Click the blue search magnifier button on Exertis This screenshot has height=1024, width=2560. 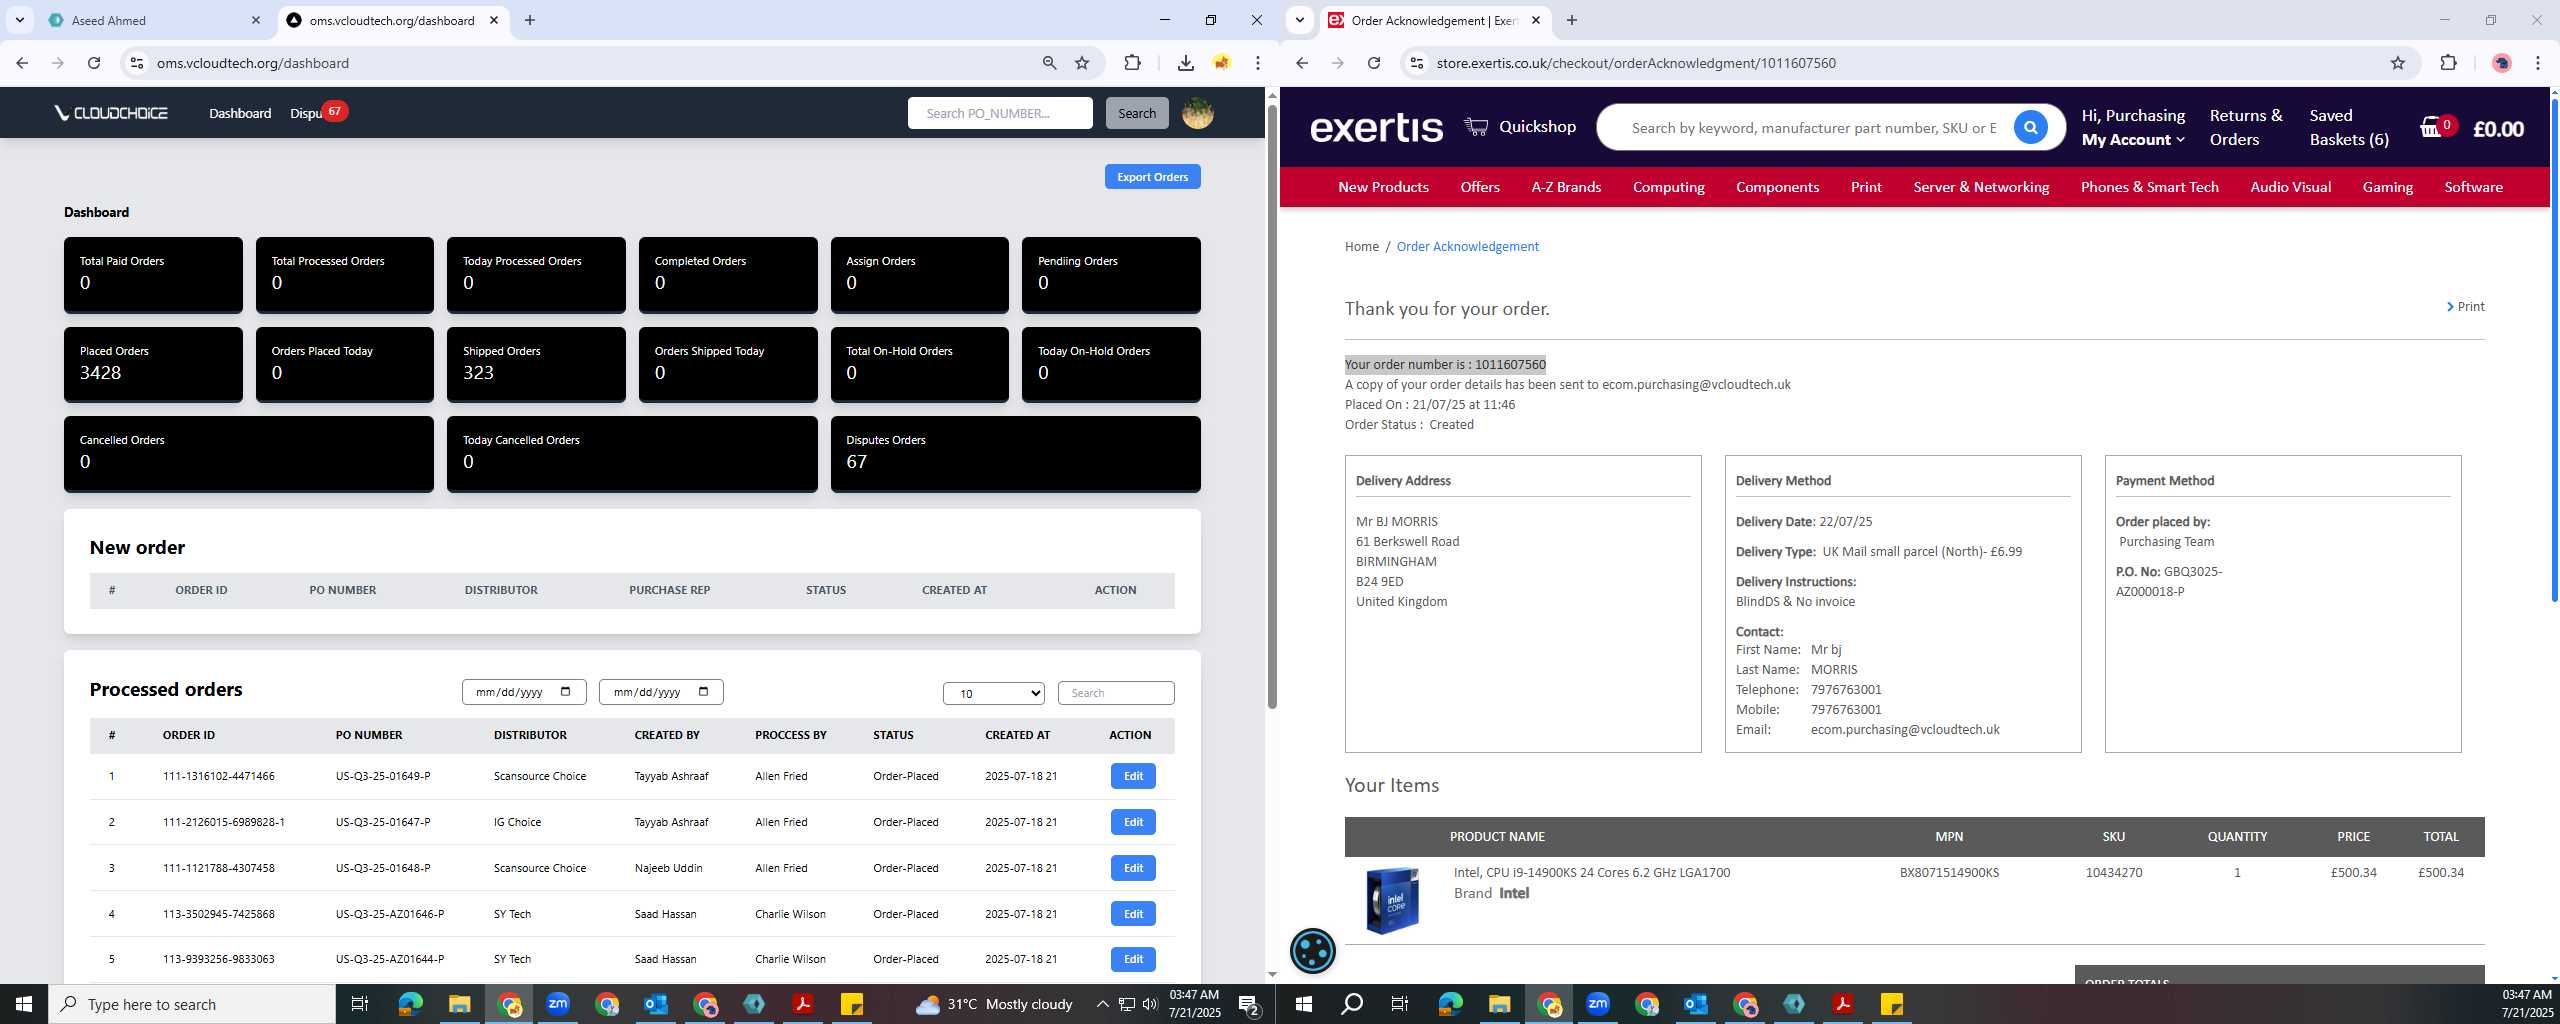click(x=2030, y=127)
